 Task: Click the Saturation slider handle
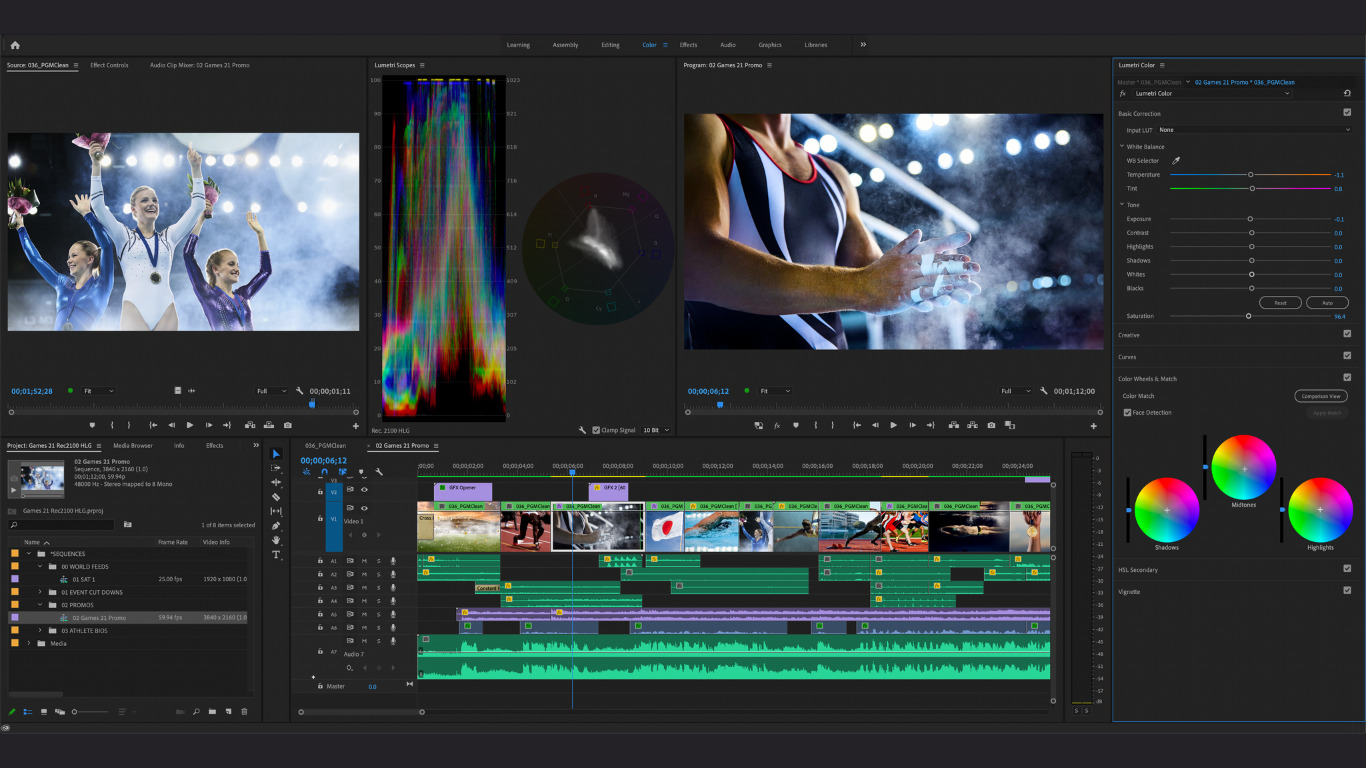pos(1248,316)
